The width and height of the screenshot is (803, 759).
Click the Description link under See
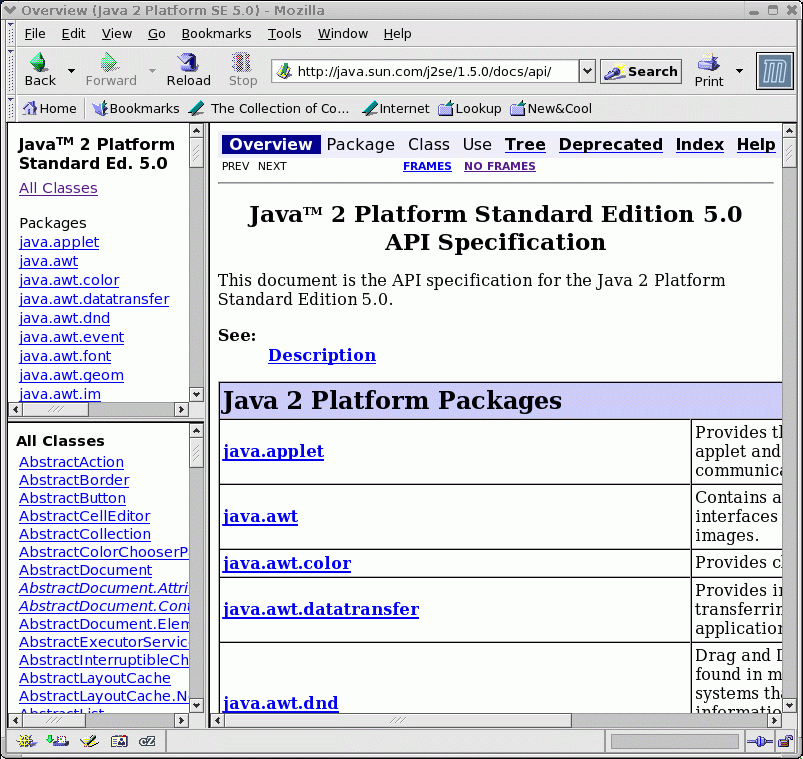pyautogui.click(x=322, y=355)
